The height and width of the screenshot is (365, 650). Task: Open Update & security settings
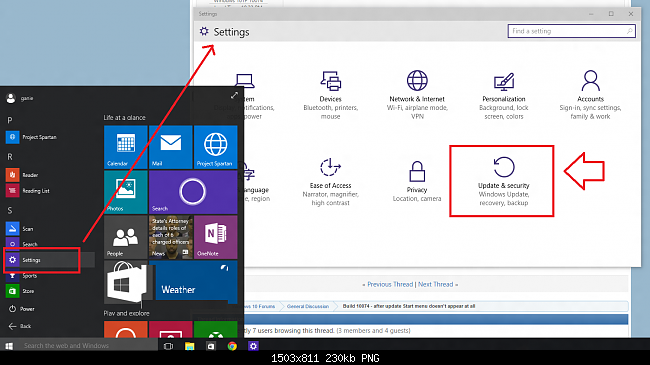pyautogui.click(x=503, y=182)
